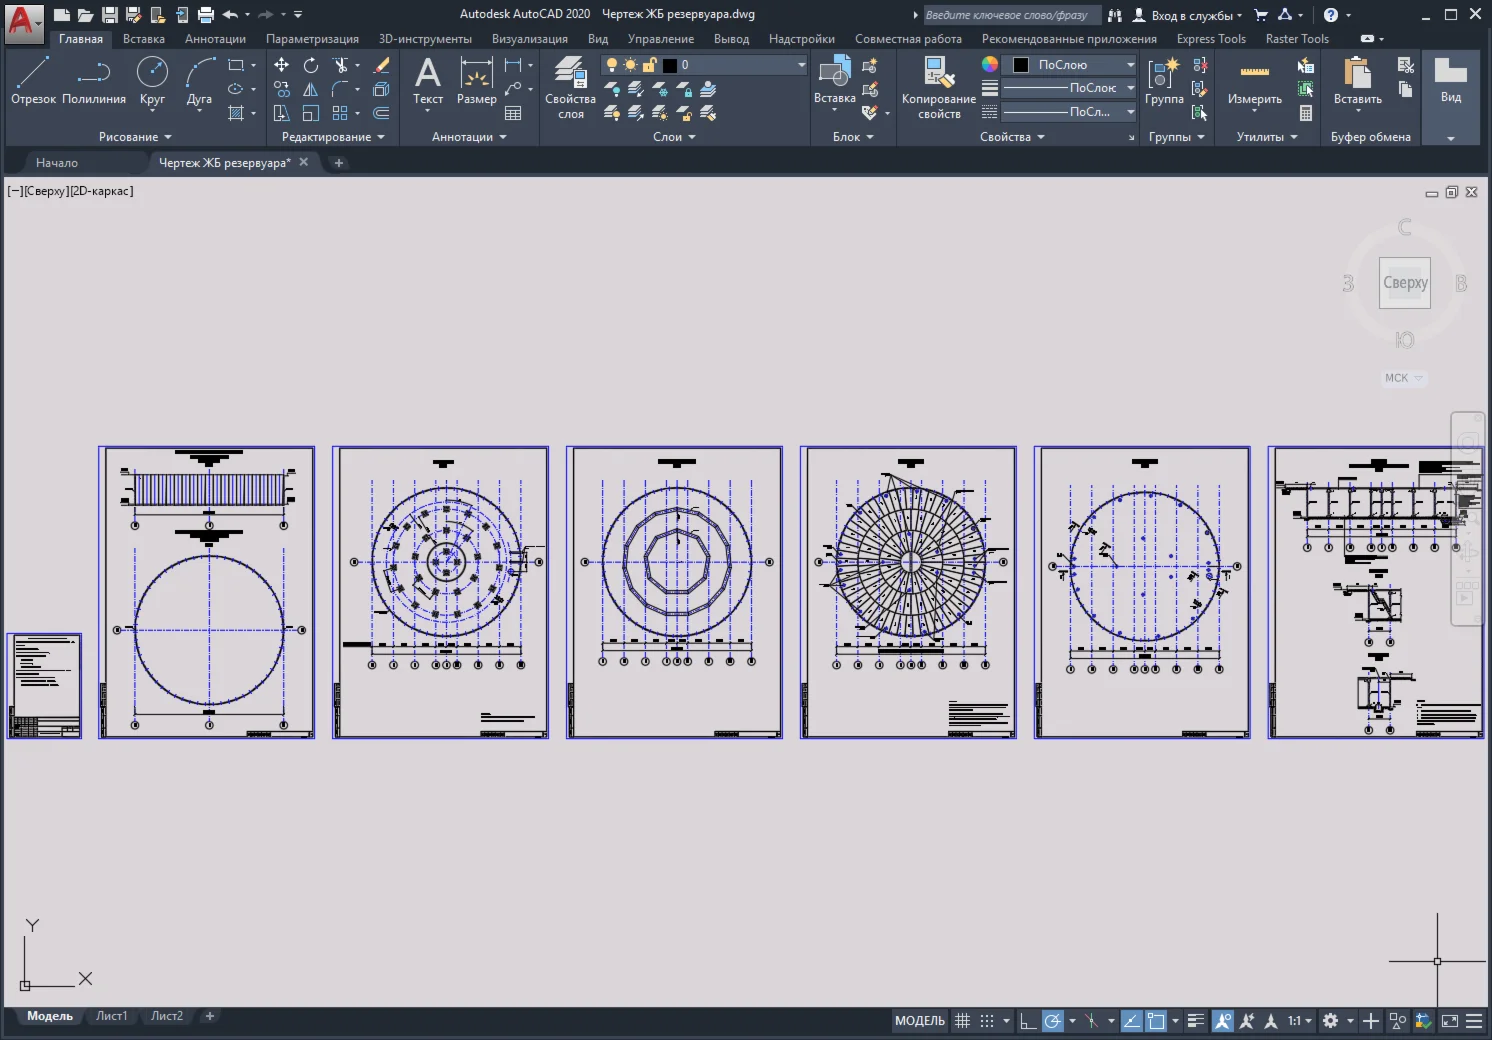Click the Stretch tool icon
1492x1040 pixels.
tap(282, 113)
